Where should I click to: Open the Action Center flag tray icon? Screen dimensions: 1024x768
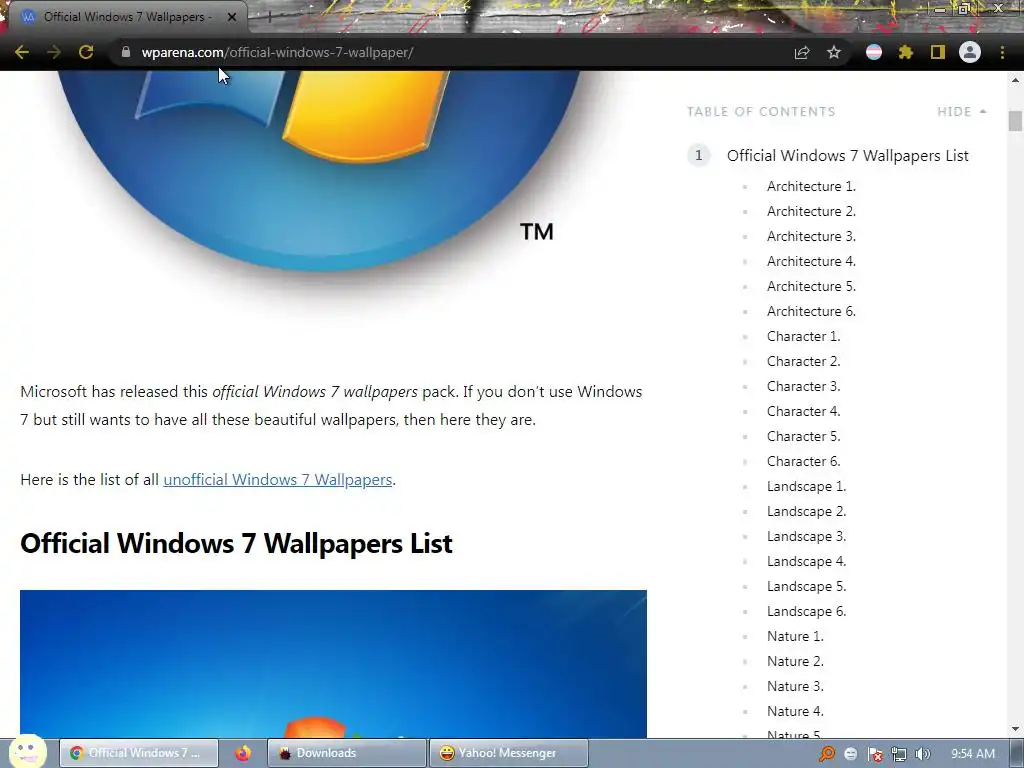(x=875, y=754)
